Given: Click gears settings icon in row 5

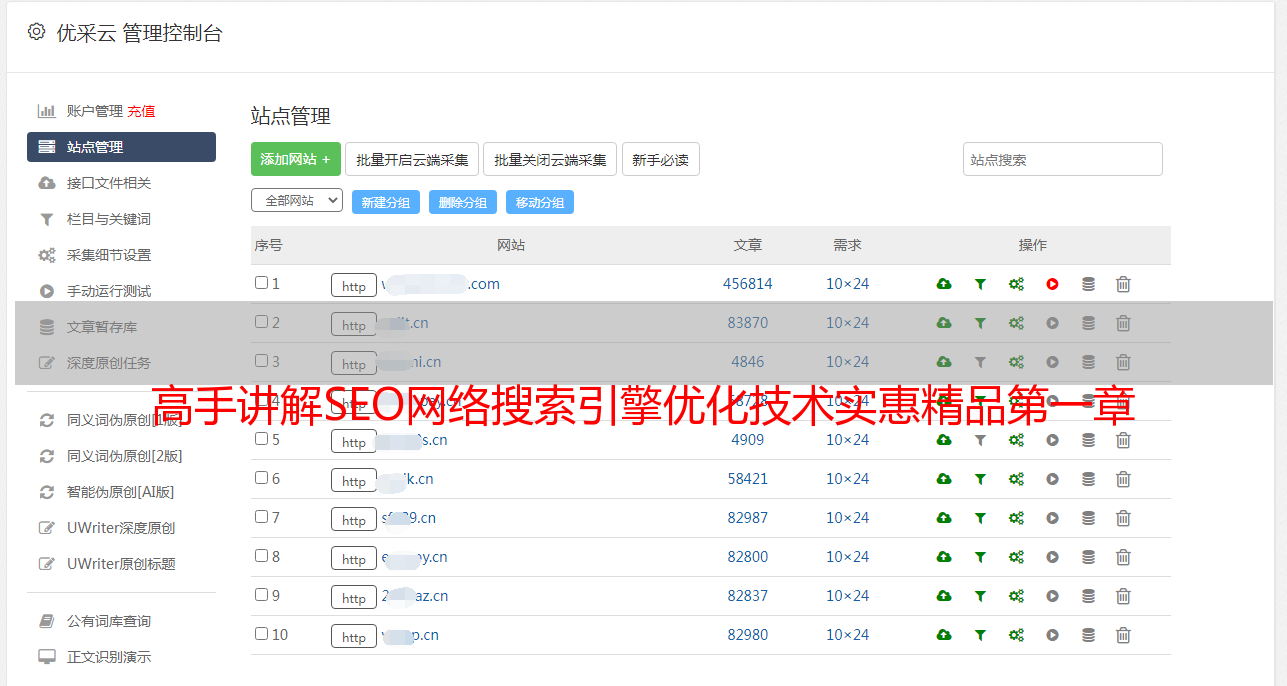Looking at the screenshot, I should coord(1016,440).
